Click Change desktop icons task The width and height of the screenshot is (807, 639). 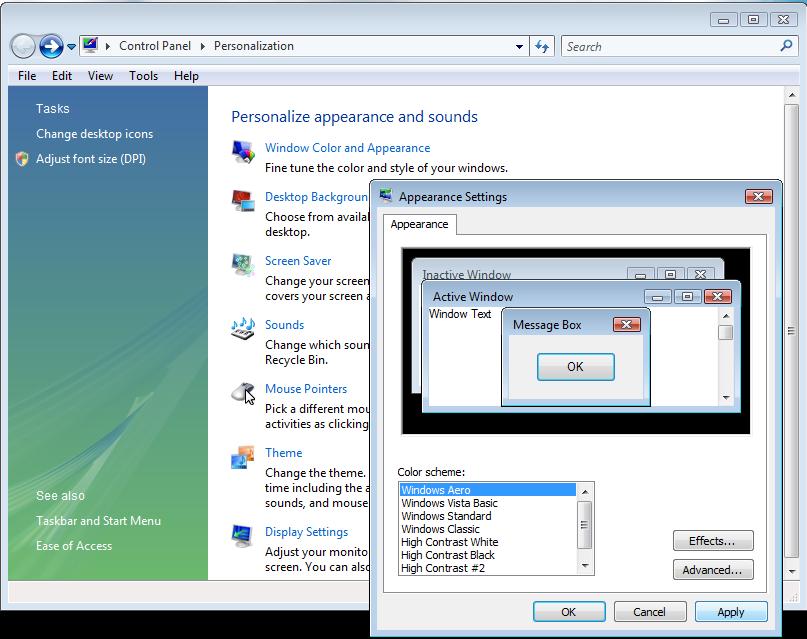95,134
